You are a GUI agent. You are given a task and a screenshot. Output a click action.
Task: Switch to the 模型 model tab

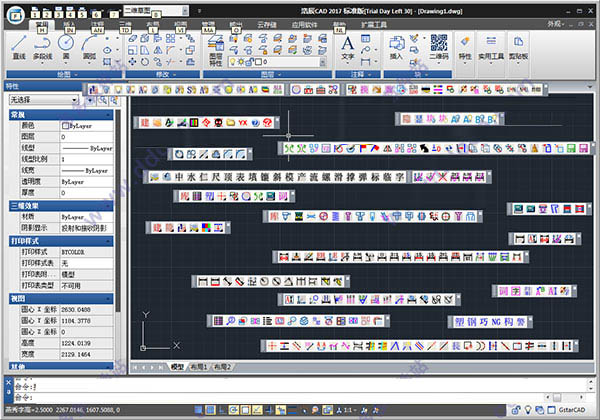click(x=177, y=367)
